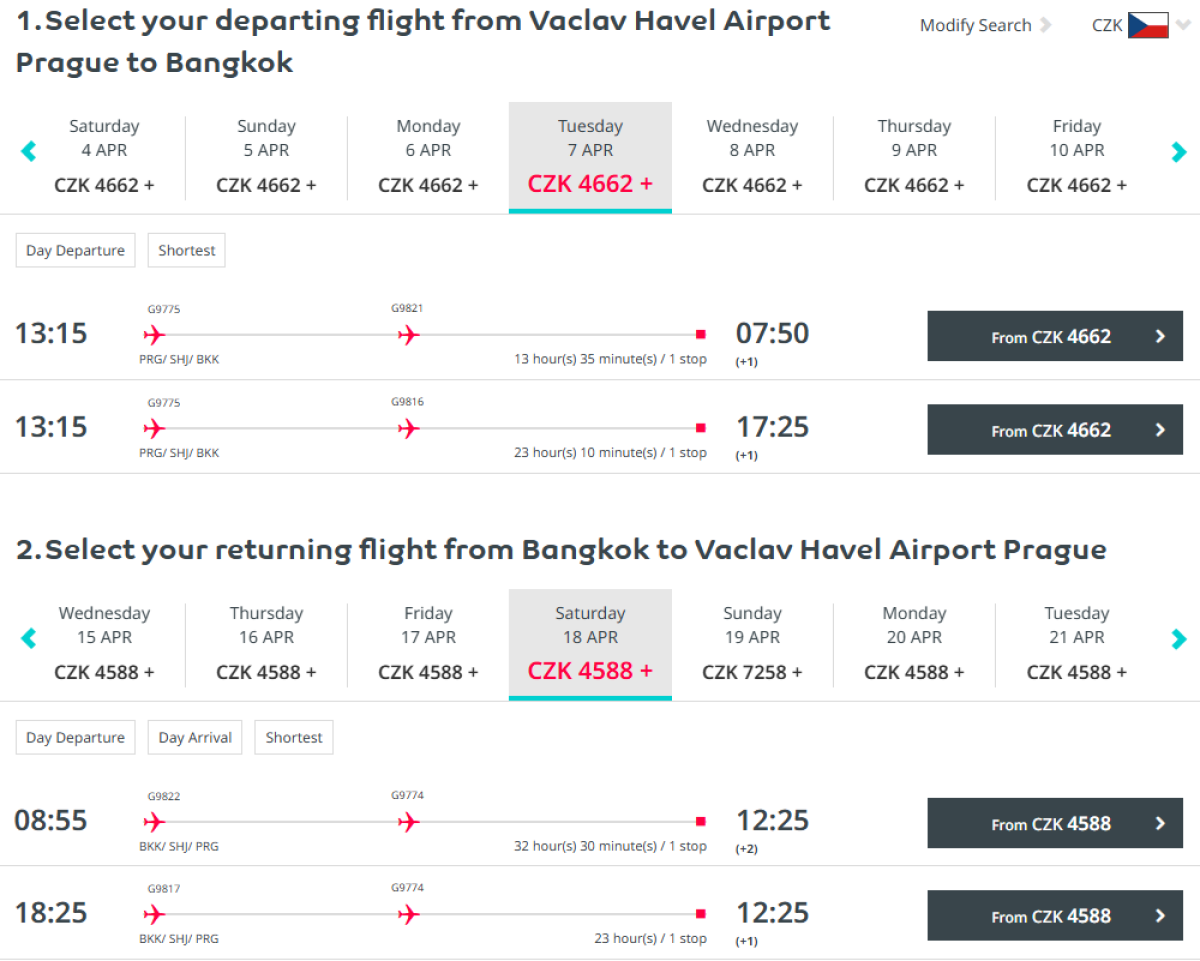Choose the 08:55 return flight from CZK 4588
This screenshot has height=961, width=1200.
1055,824
